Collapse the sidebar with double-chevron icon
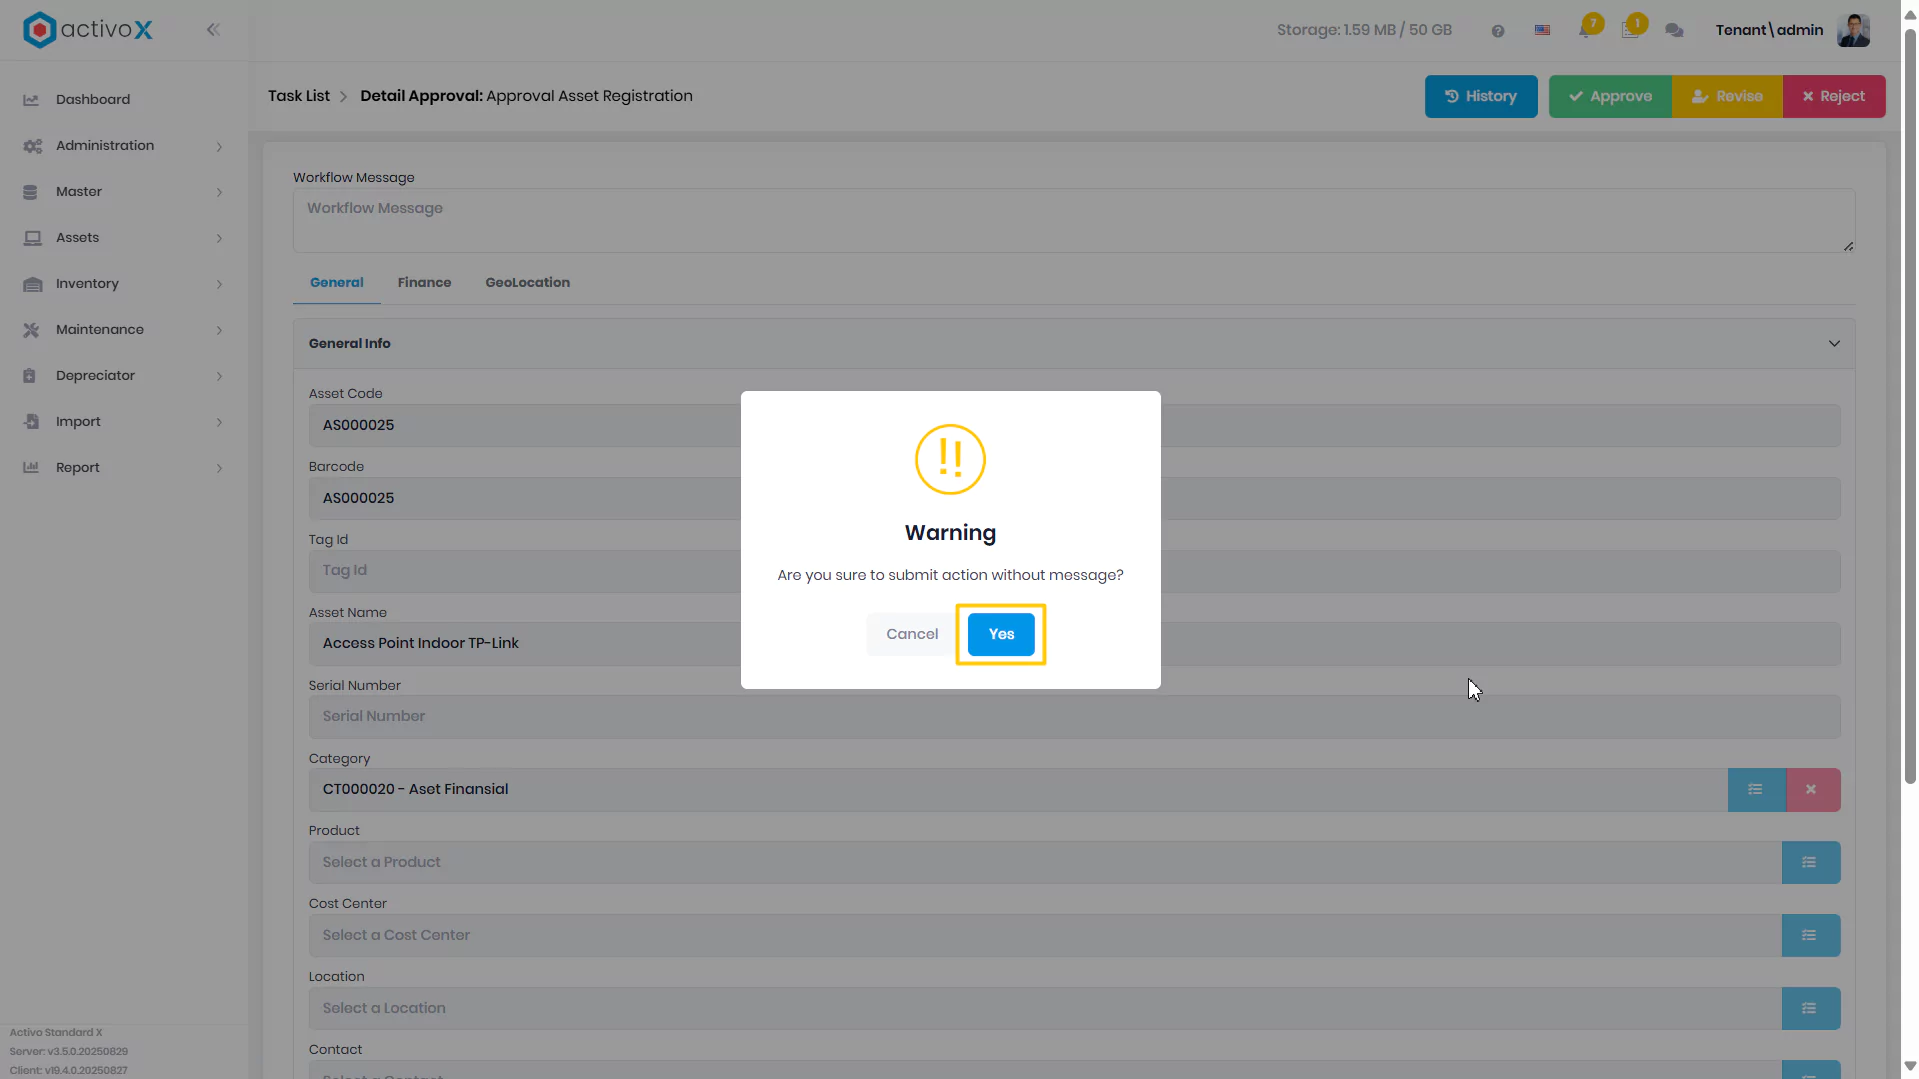Image resolution: width=1919 pixels, height=1079 pixels. point(213,30)
